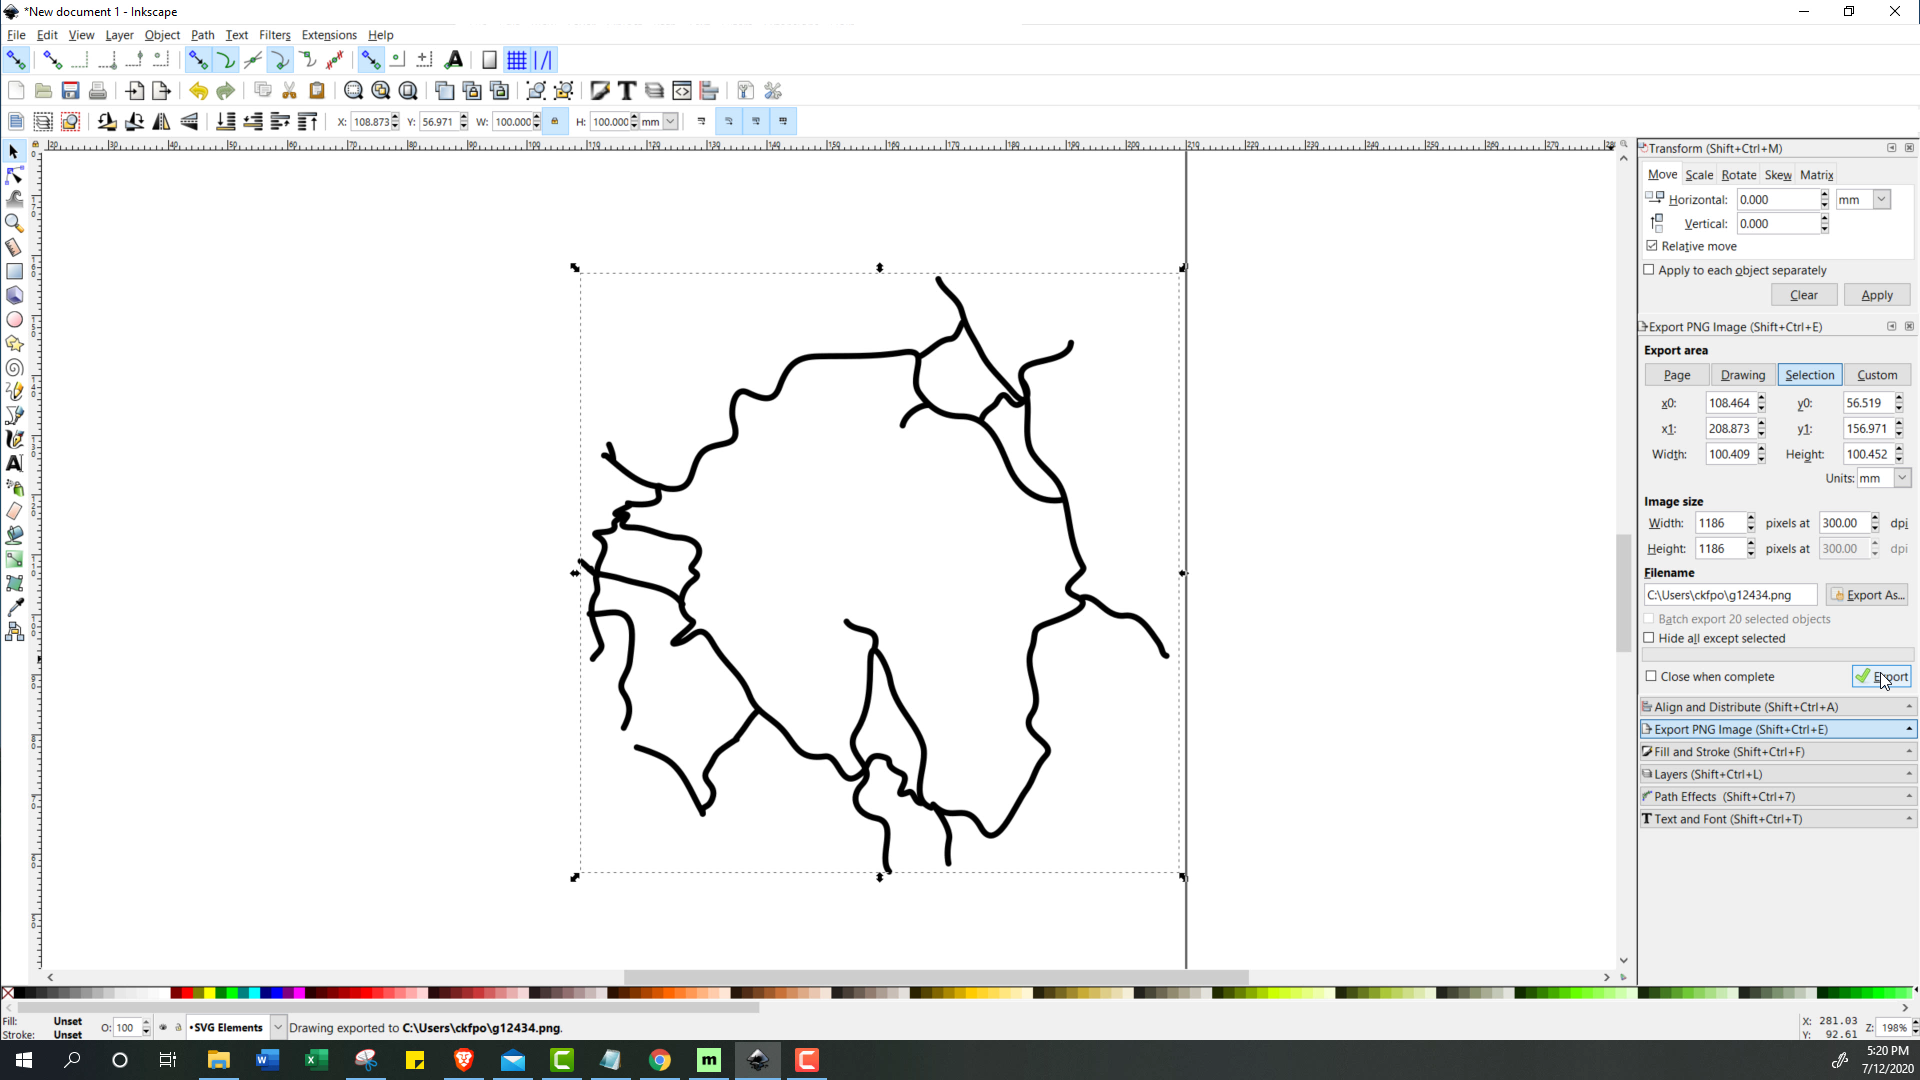This screenshot has height=1080, width=1920.
Task: Select the Spray tool
Action: coord(14,488)
